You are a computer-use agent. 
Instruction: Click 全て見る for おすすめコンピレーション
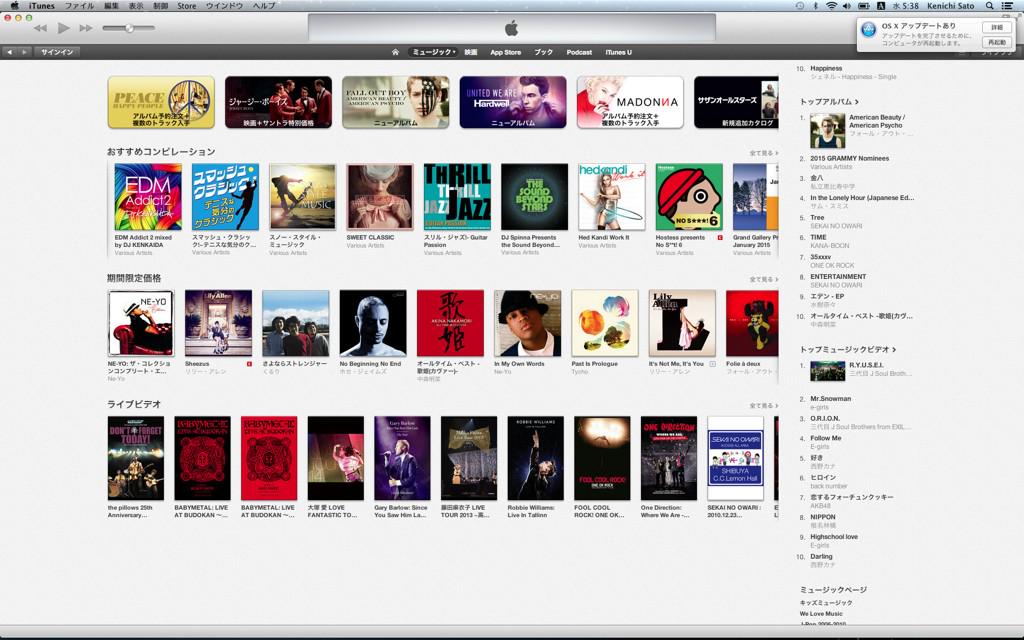(x=763, y=153)
